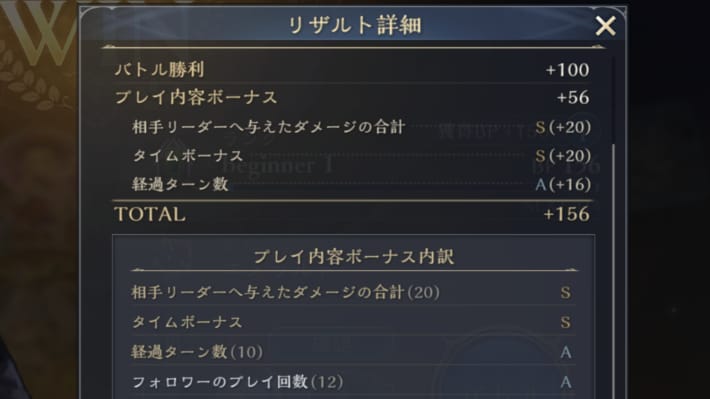Image resolution: width=710 pixels, height=399 pixels.
Task: Click the S(+20) time bonus rank
Action: pos(563,156)
